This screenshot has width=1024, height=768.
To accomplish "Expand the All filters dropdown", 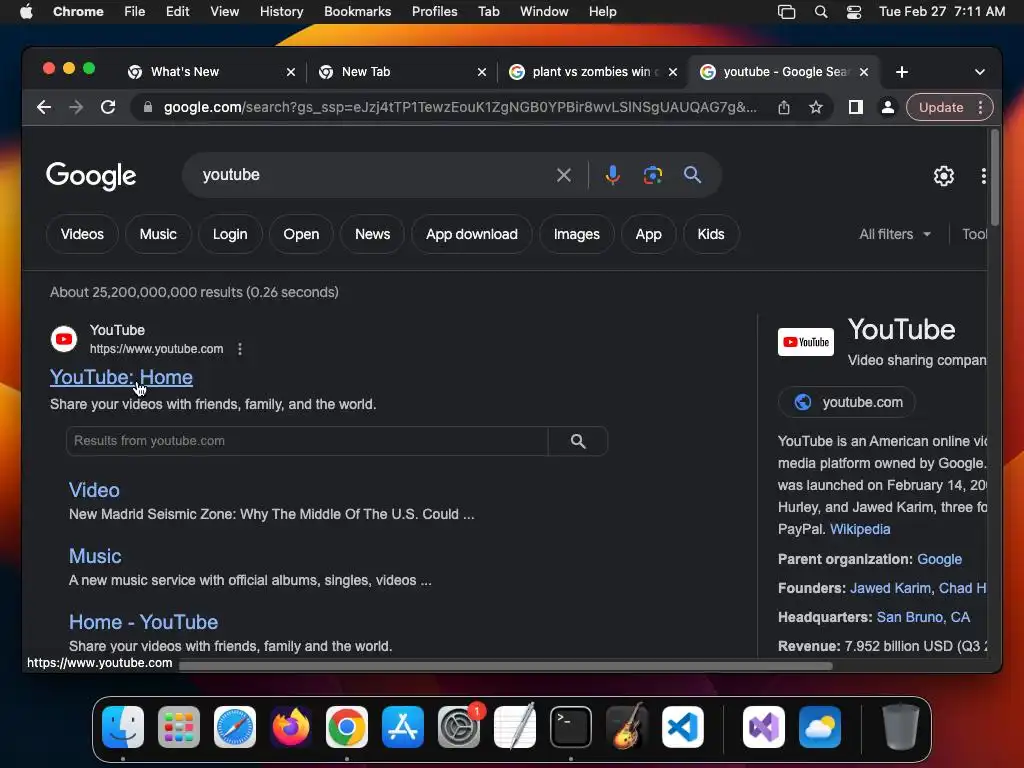I will point(895,234).
